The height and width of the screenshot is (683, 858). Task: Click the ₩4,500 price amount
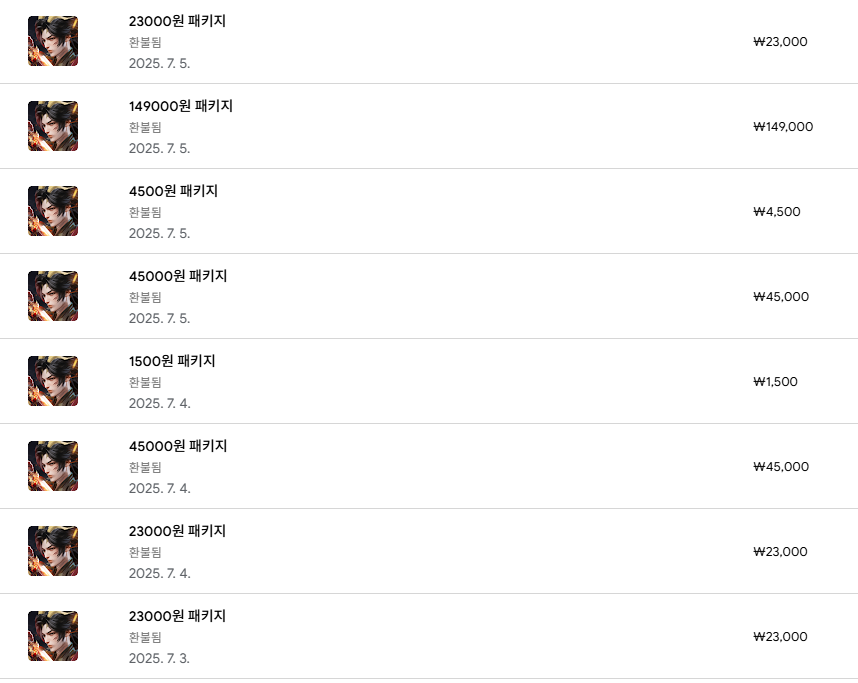(777, 212)
